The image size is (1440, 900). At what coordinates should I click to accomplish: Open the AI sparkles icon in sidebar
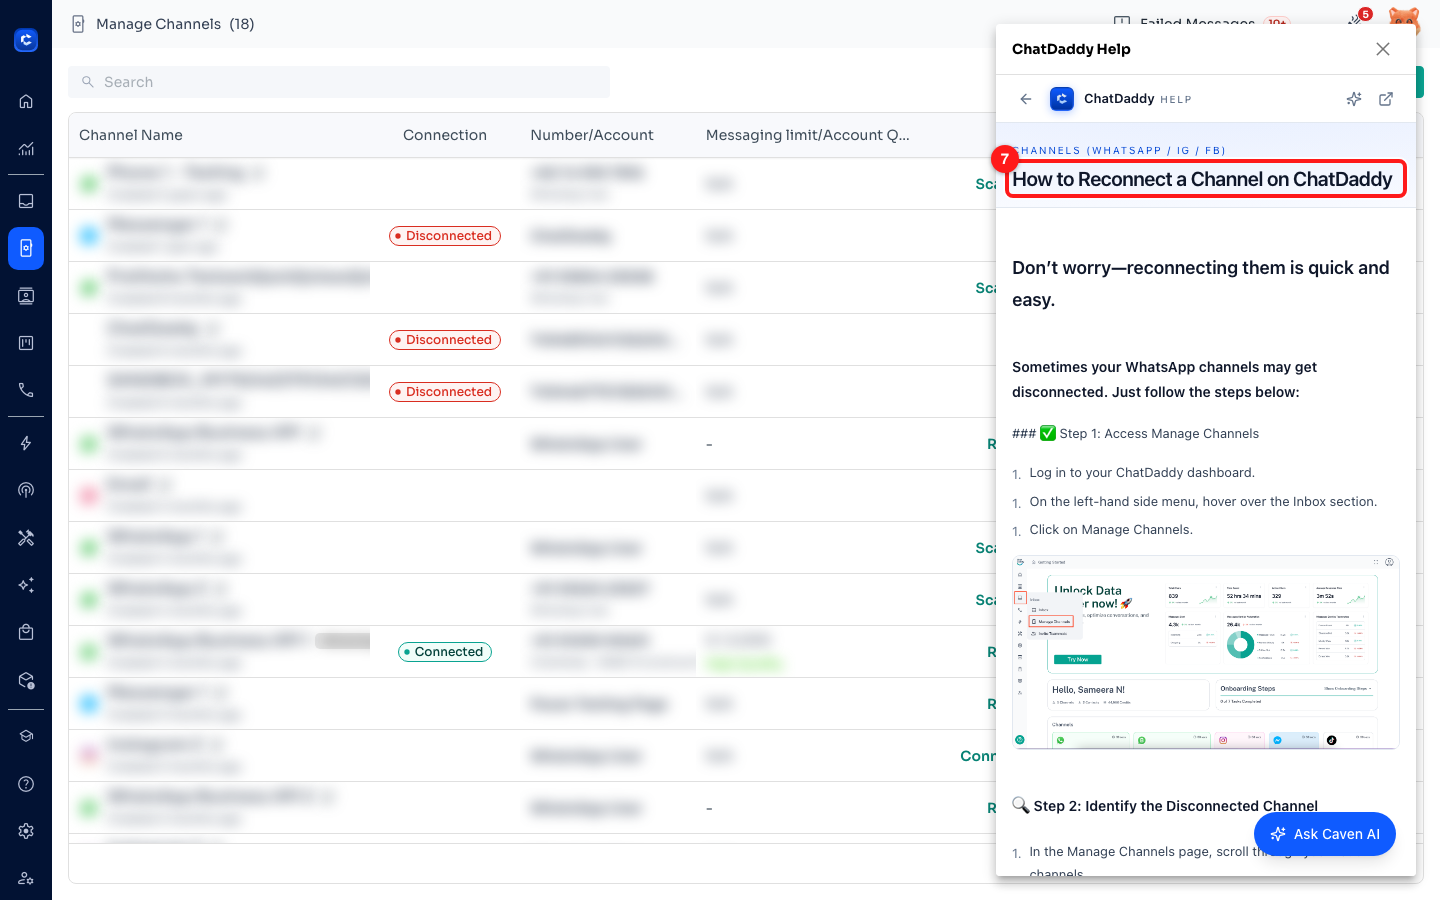click(26, 585)
